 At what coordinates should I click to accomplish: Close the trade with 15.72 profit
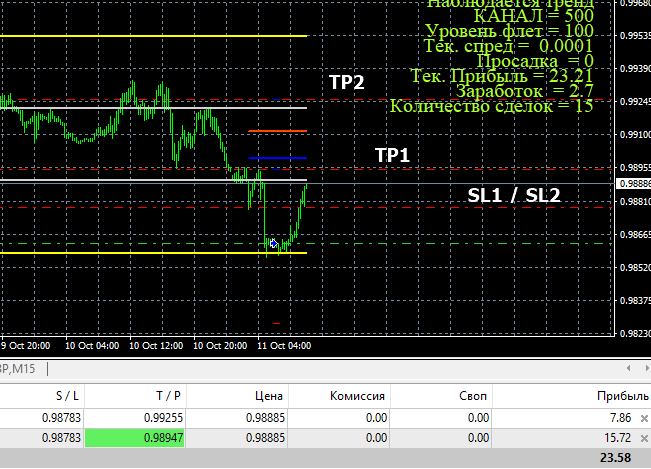tap(643, 438)
